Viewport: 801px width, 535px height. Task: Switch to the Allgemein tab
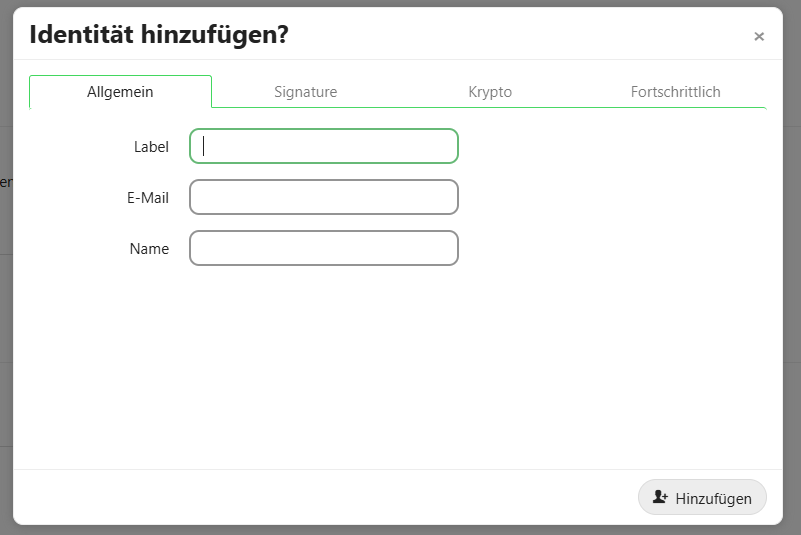120,92
